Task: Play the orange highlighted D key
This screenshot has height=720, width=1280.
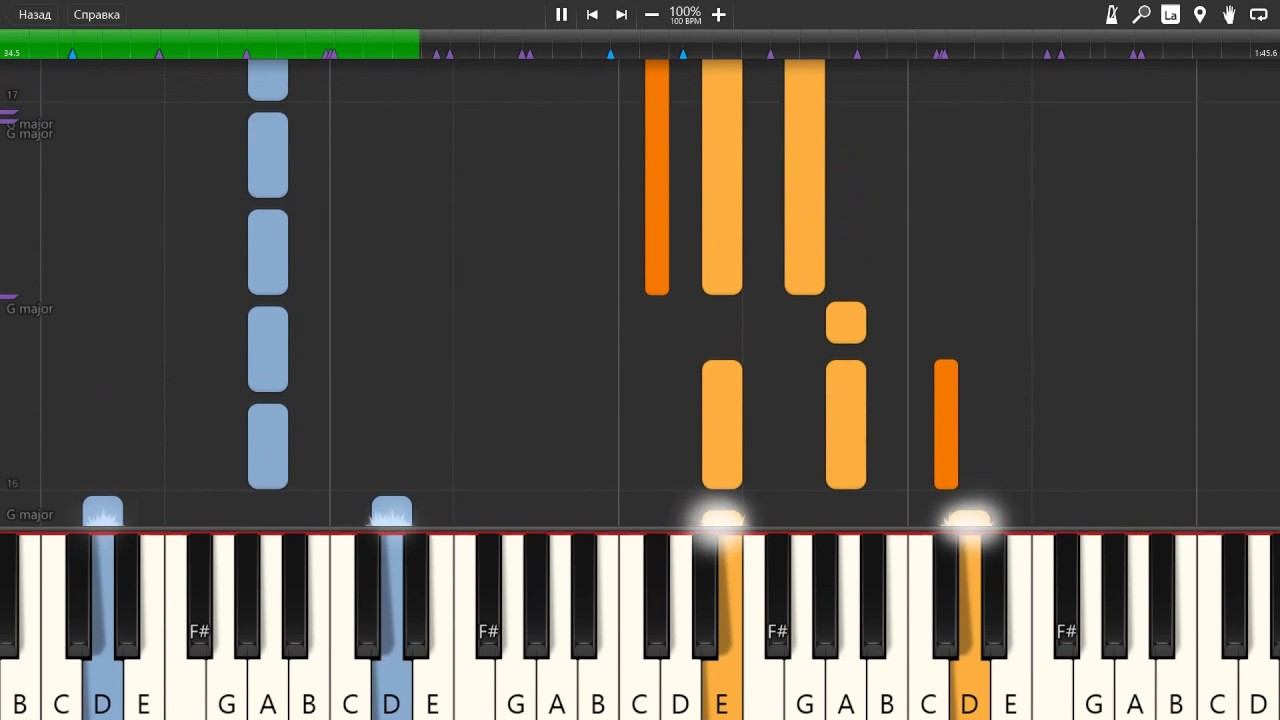Action: coord(969,690)
